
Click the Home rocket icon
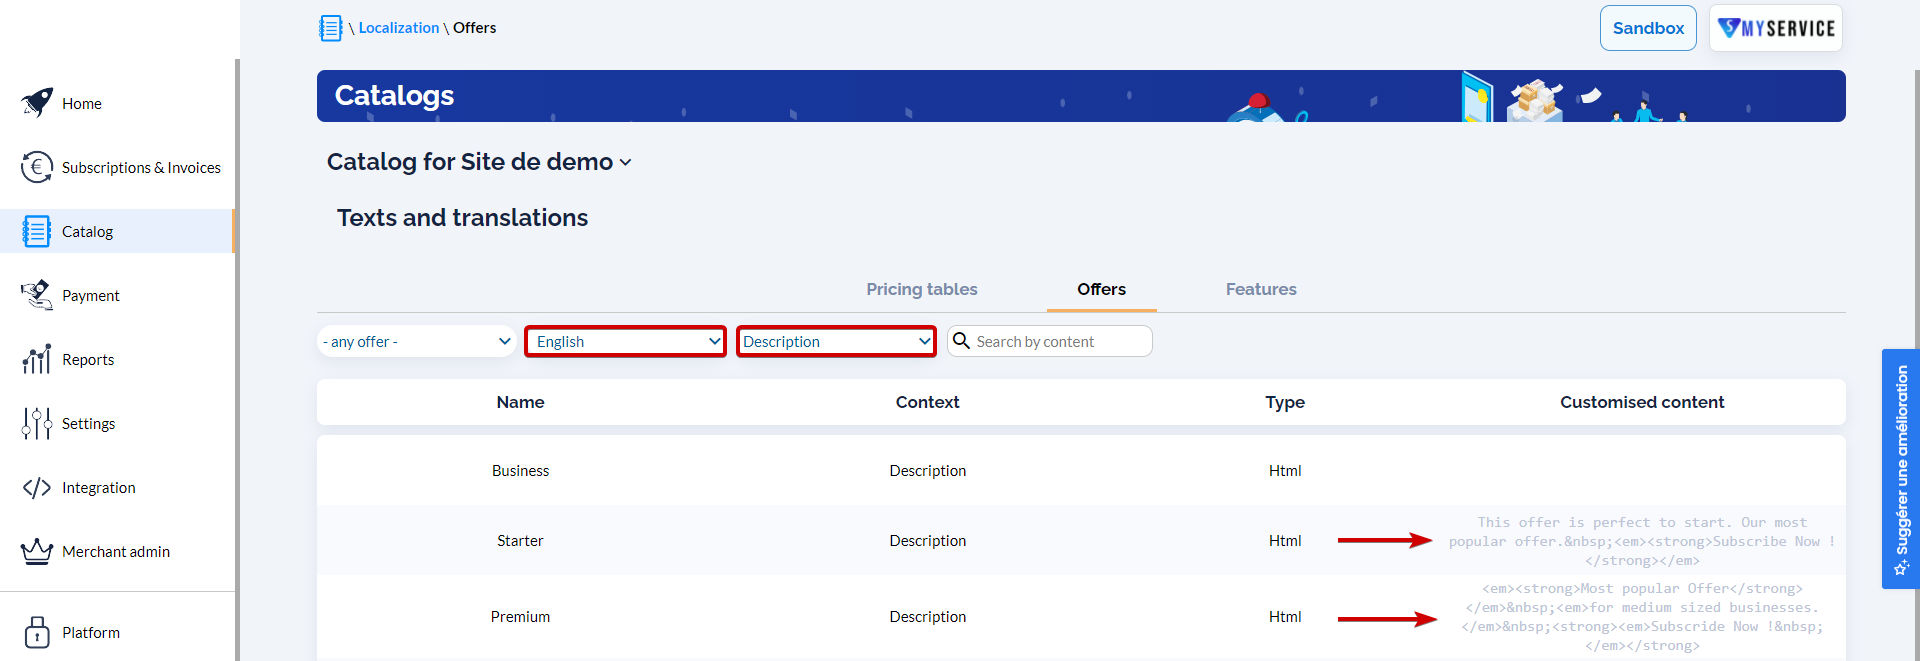(37, 102)
